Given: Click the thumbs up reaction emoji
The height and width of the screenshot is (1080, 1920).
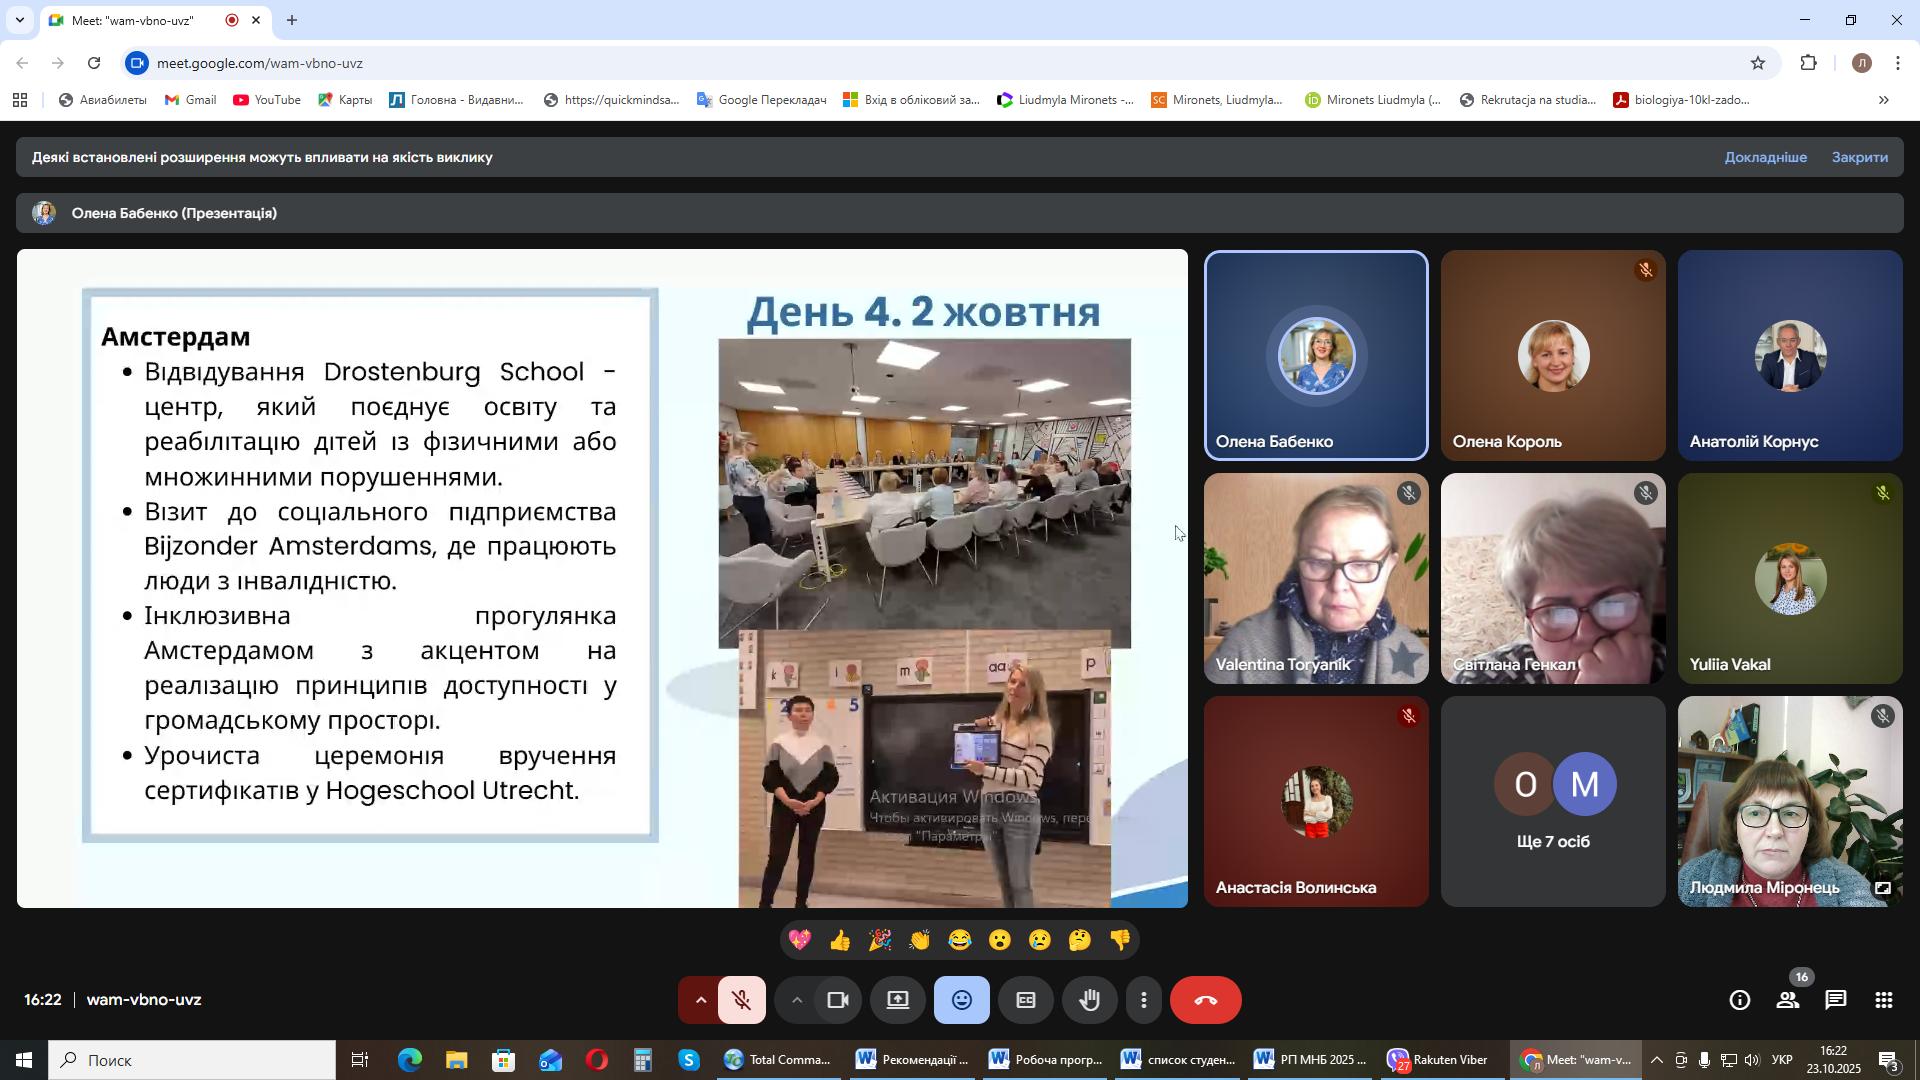Looking at the screenshot, I should point(839,941).
